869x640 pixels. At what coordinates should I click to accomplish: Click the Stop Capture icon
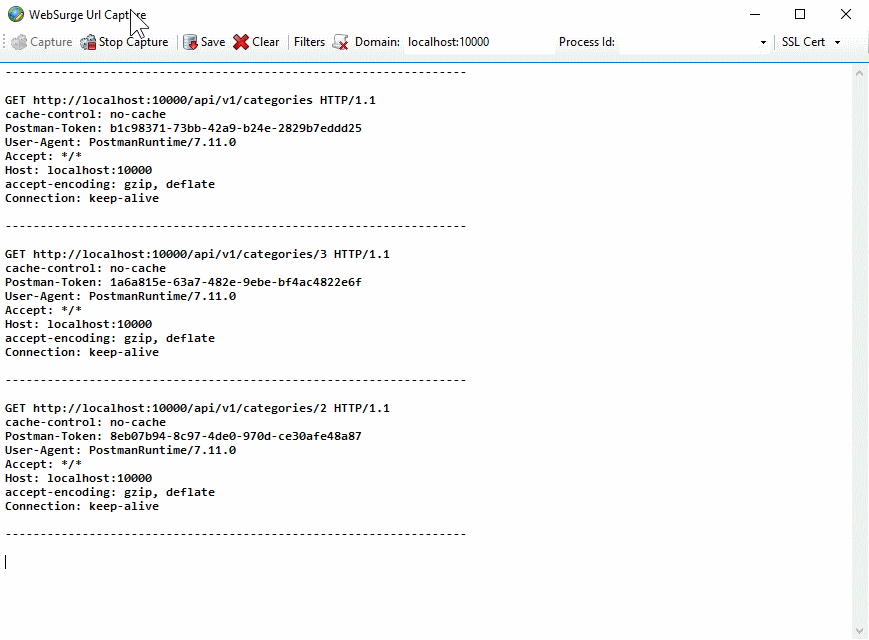pos(88,42)
